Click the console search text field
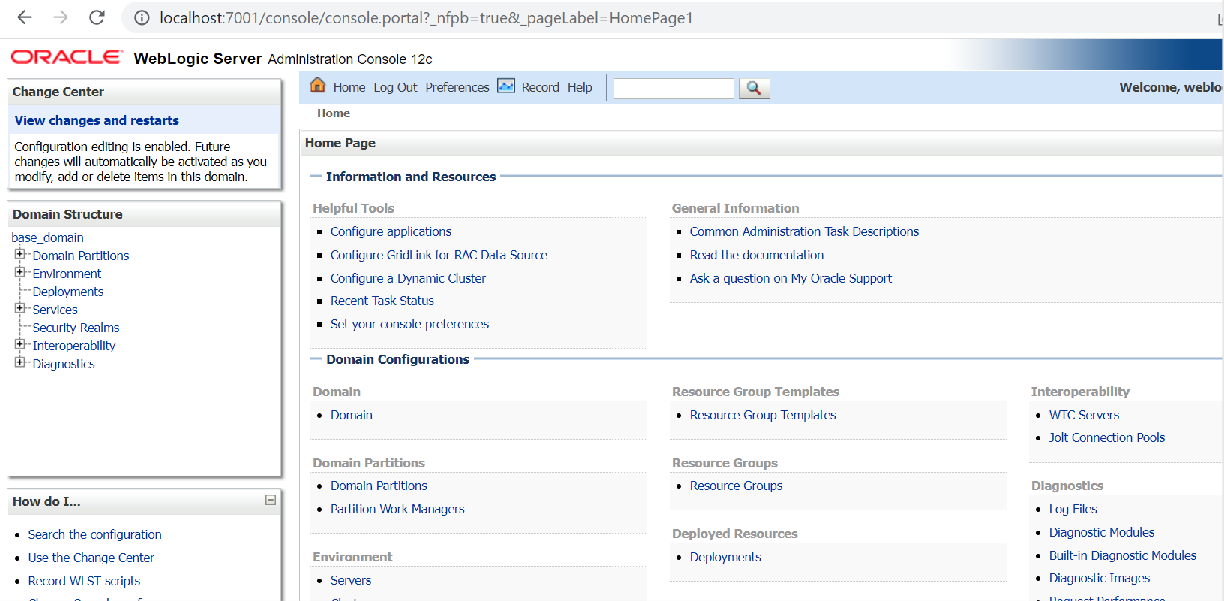 tap(673, 89)
